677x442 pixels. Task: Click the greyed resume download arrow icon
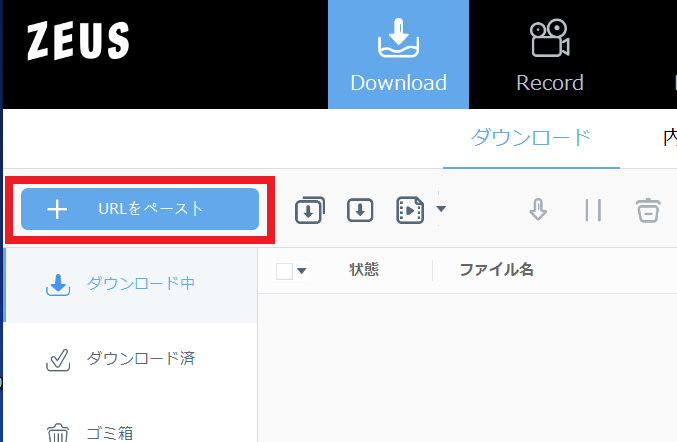point(538,210)
